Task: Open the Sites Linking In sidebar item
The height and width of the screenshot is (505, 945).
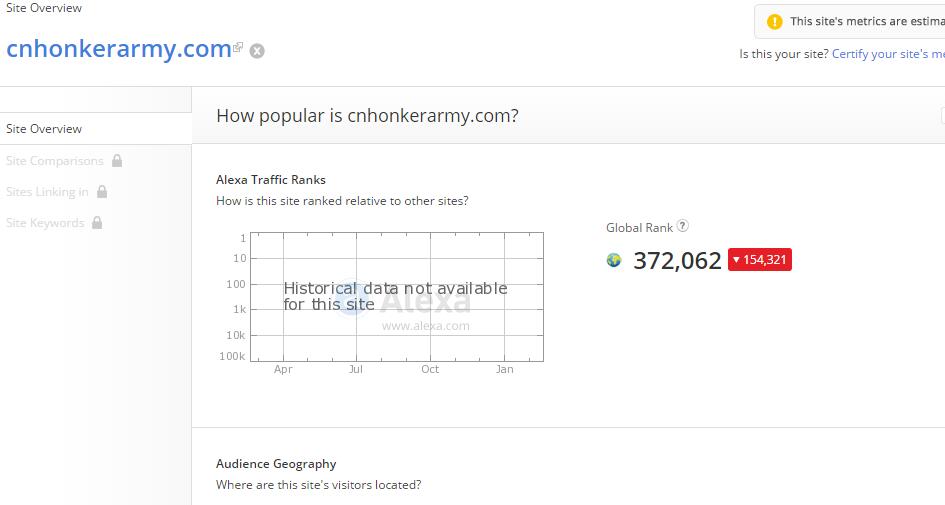Action: [47, 192]
